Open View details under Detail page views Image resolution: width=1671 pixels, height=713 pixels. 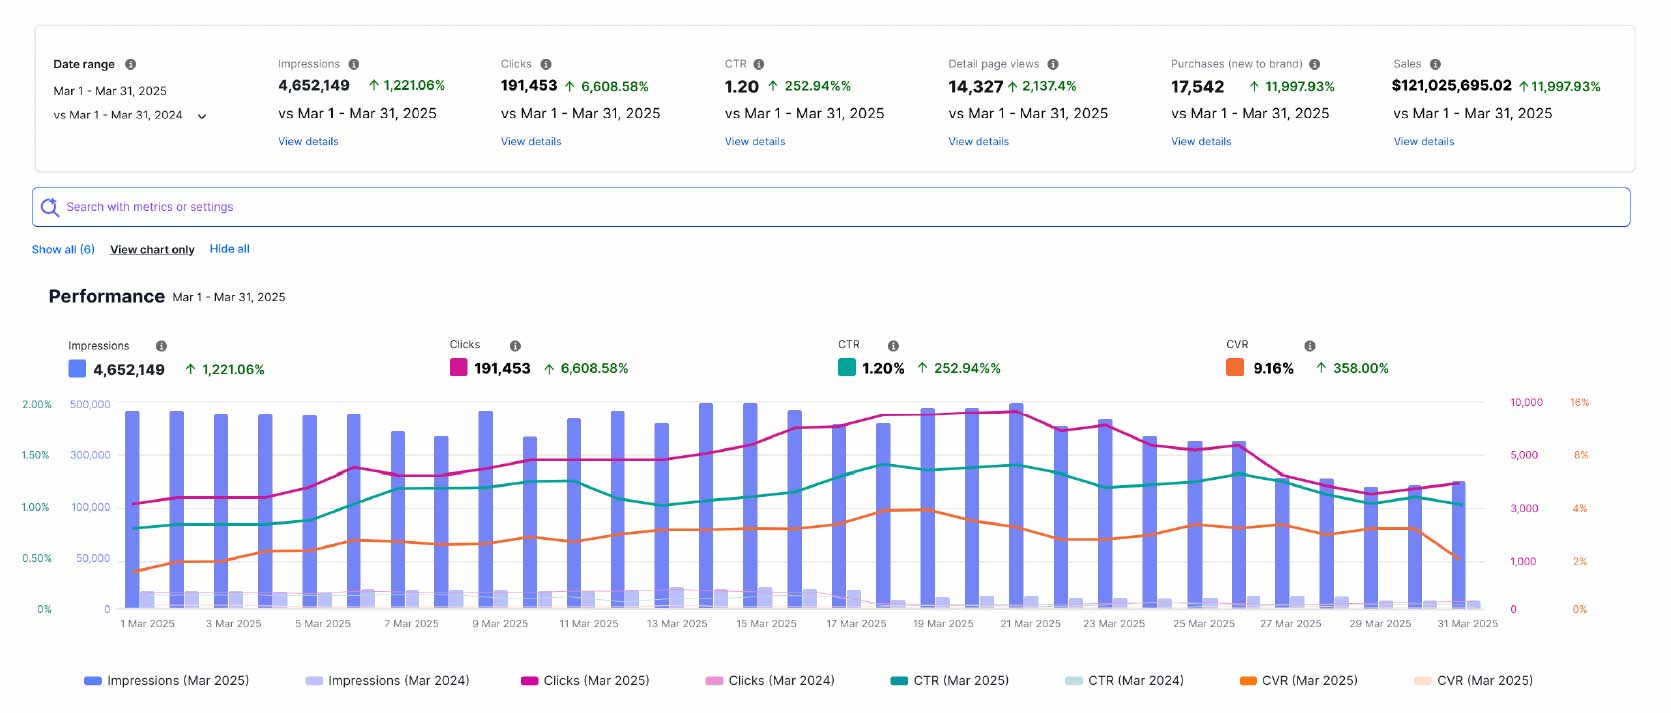(x=979, y=142)
